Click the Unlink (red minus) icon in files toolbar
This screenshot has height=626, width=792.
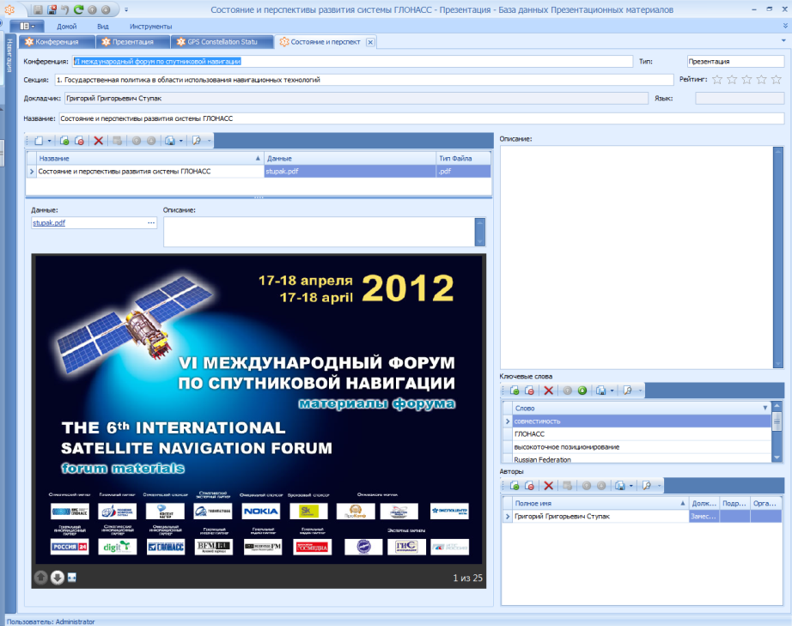click(x=79, y=141)
